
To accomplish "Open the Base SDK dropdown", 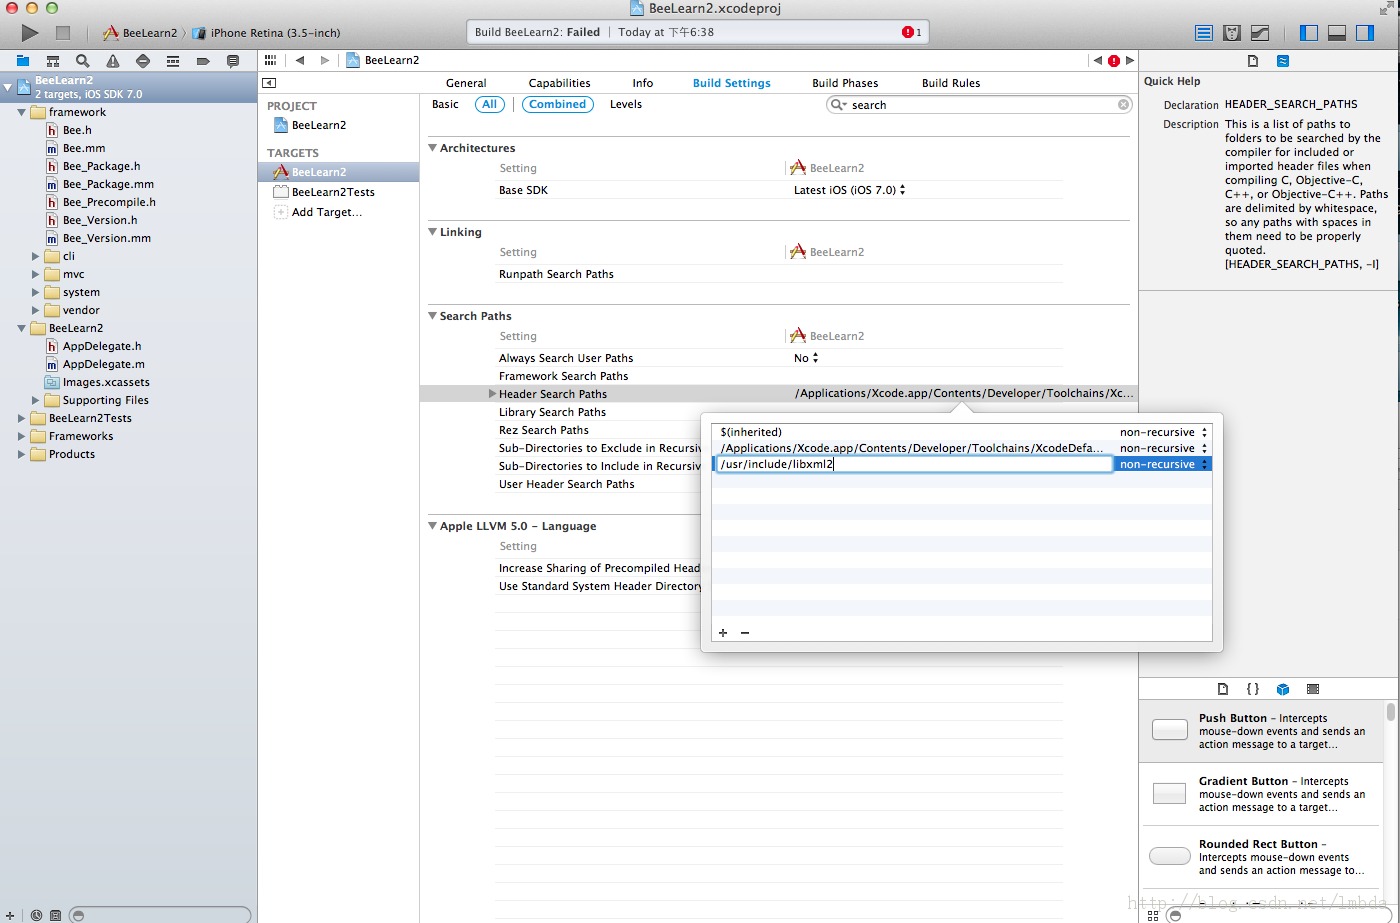I will (x=849, y=190).
